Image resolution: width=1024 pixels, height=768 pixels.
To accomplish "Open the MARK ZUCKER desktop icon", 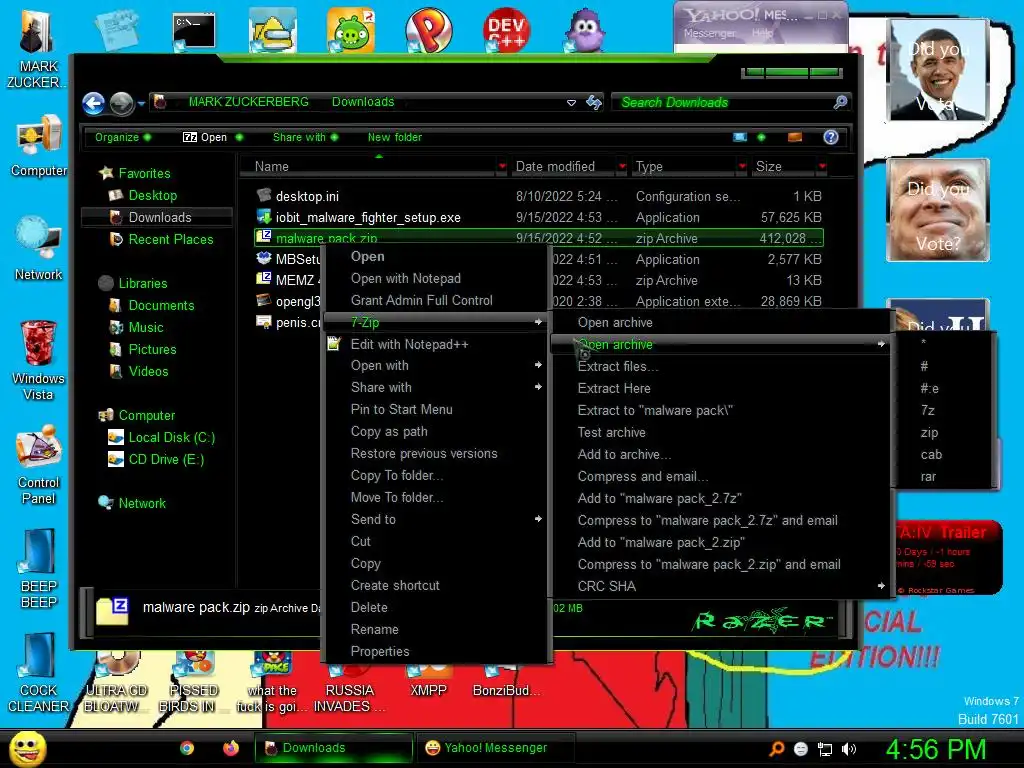I will [37, 49].
